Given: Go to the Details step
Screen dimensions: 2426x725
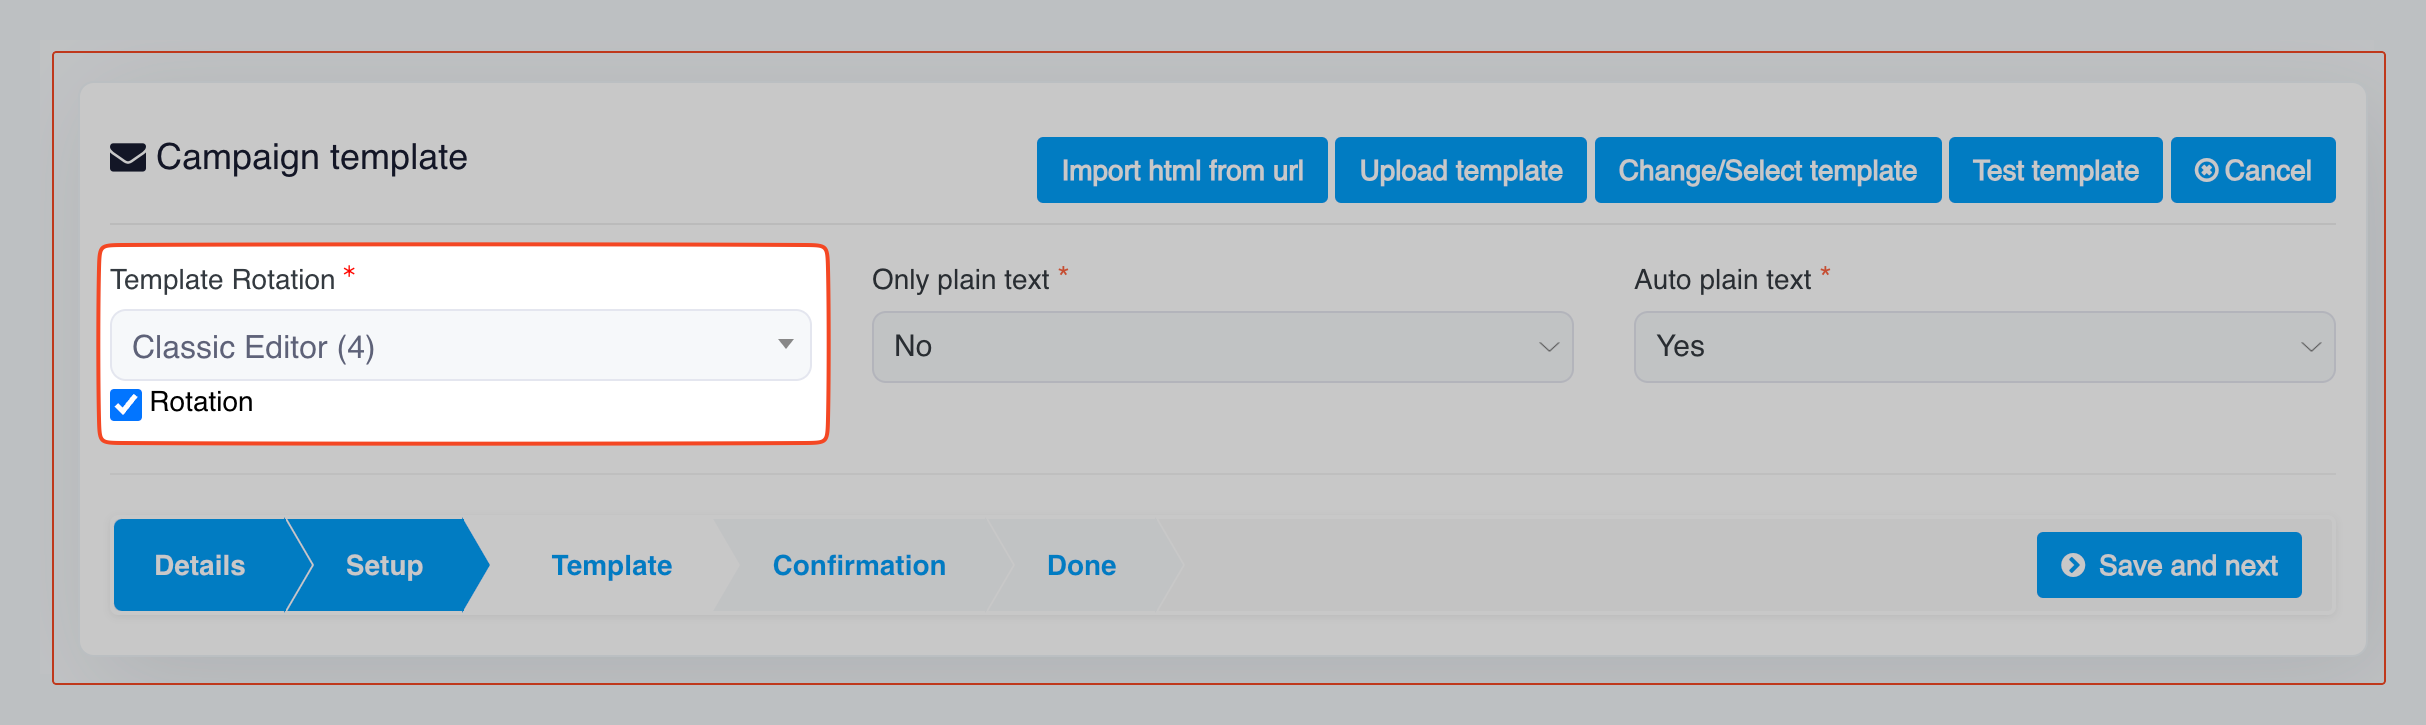Looking at the screenshot, I should 199,565.
